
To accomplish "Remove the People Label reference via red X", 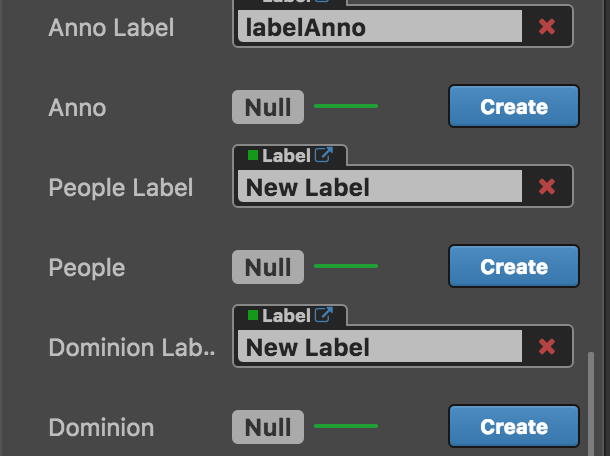I will (x=547, y=187).
